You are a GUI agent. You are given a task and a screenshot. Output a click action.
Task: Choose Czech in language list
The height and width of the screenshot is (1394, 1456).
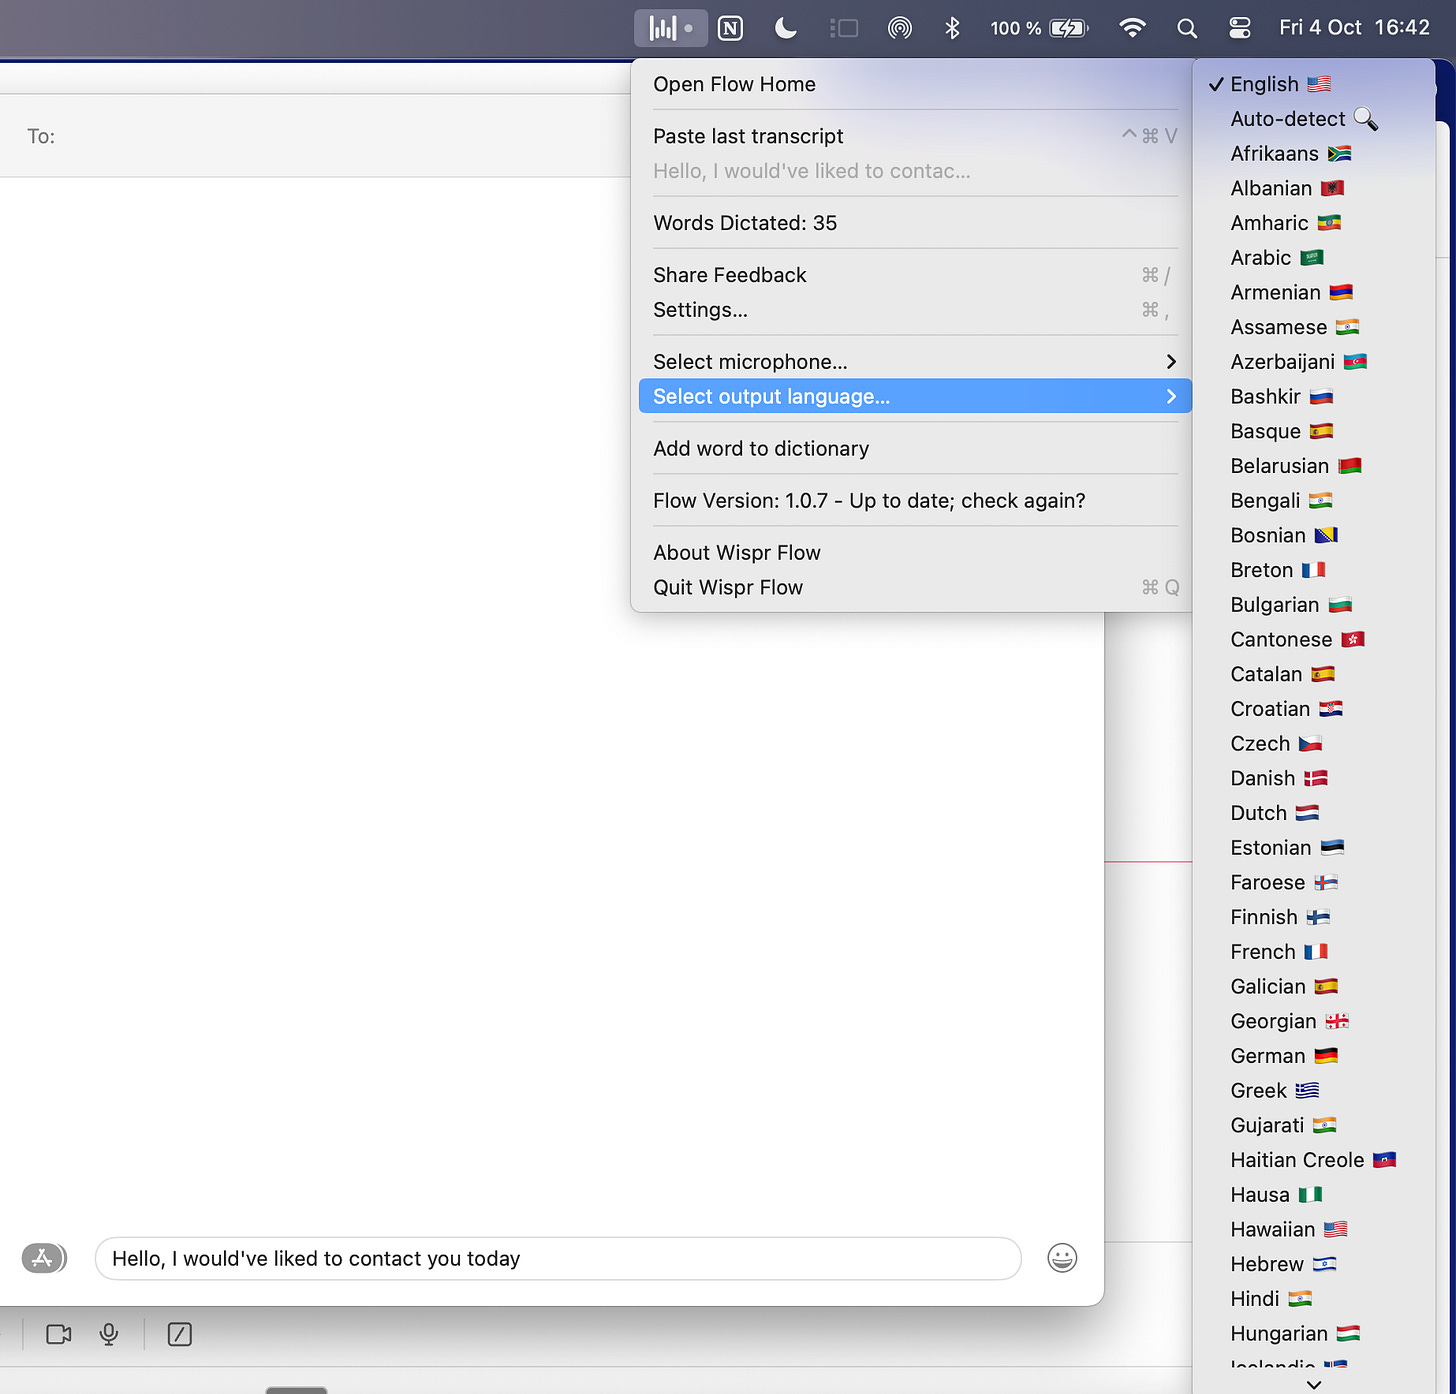click(1314, 744)
